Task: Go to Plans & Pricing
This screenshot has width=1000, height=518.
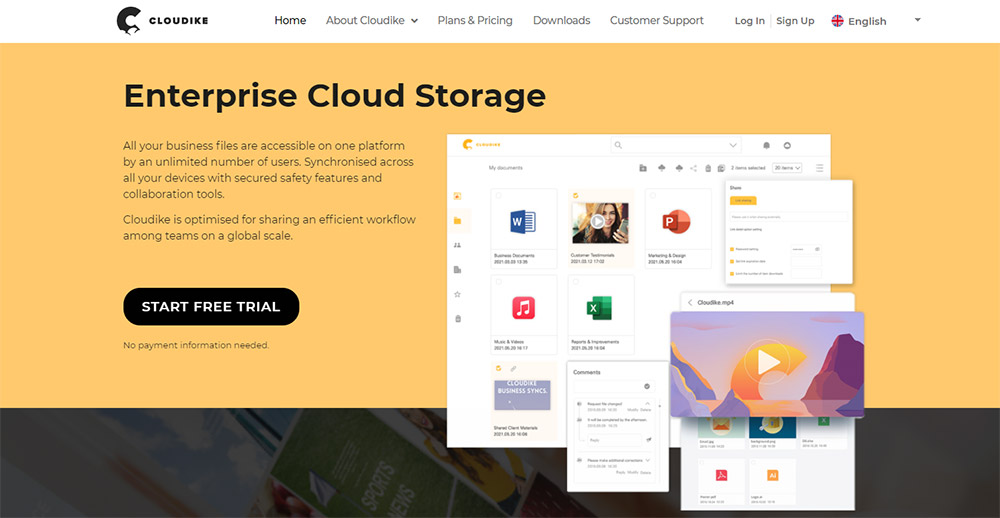Action: click(475, 20)
